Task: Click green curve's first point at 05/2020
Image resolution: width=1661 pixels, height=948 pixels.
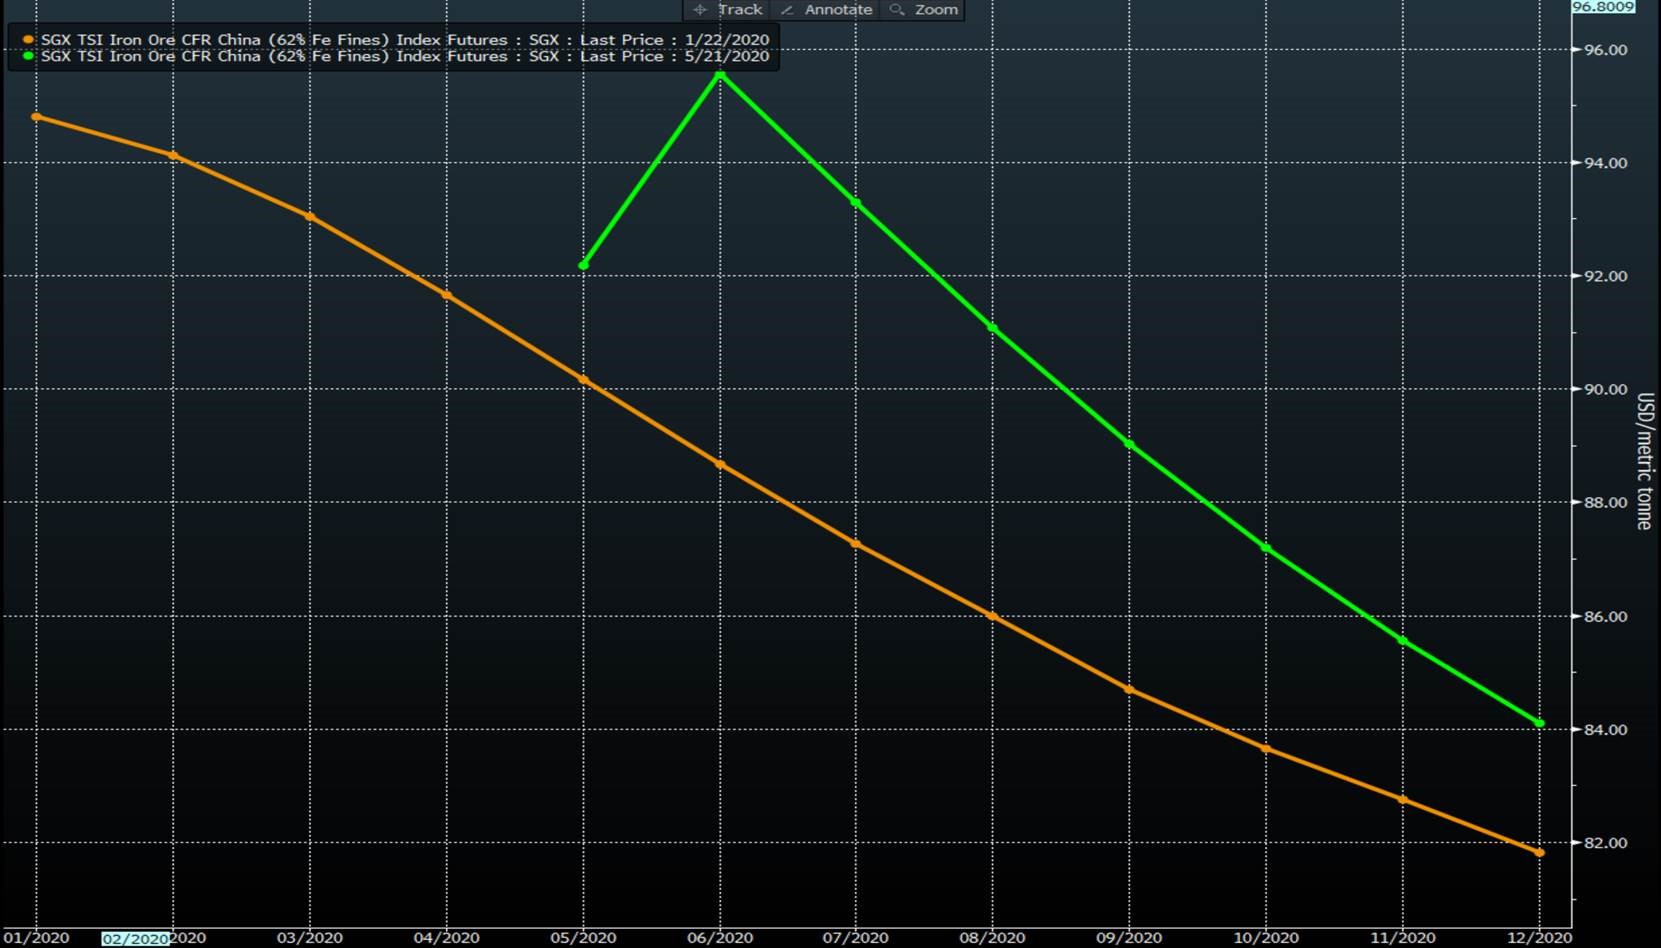Action: [584, 265]
